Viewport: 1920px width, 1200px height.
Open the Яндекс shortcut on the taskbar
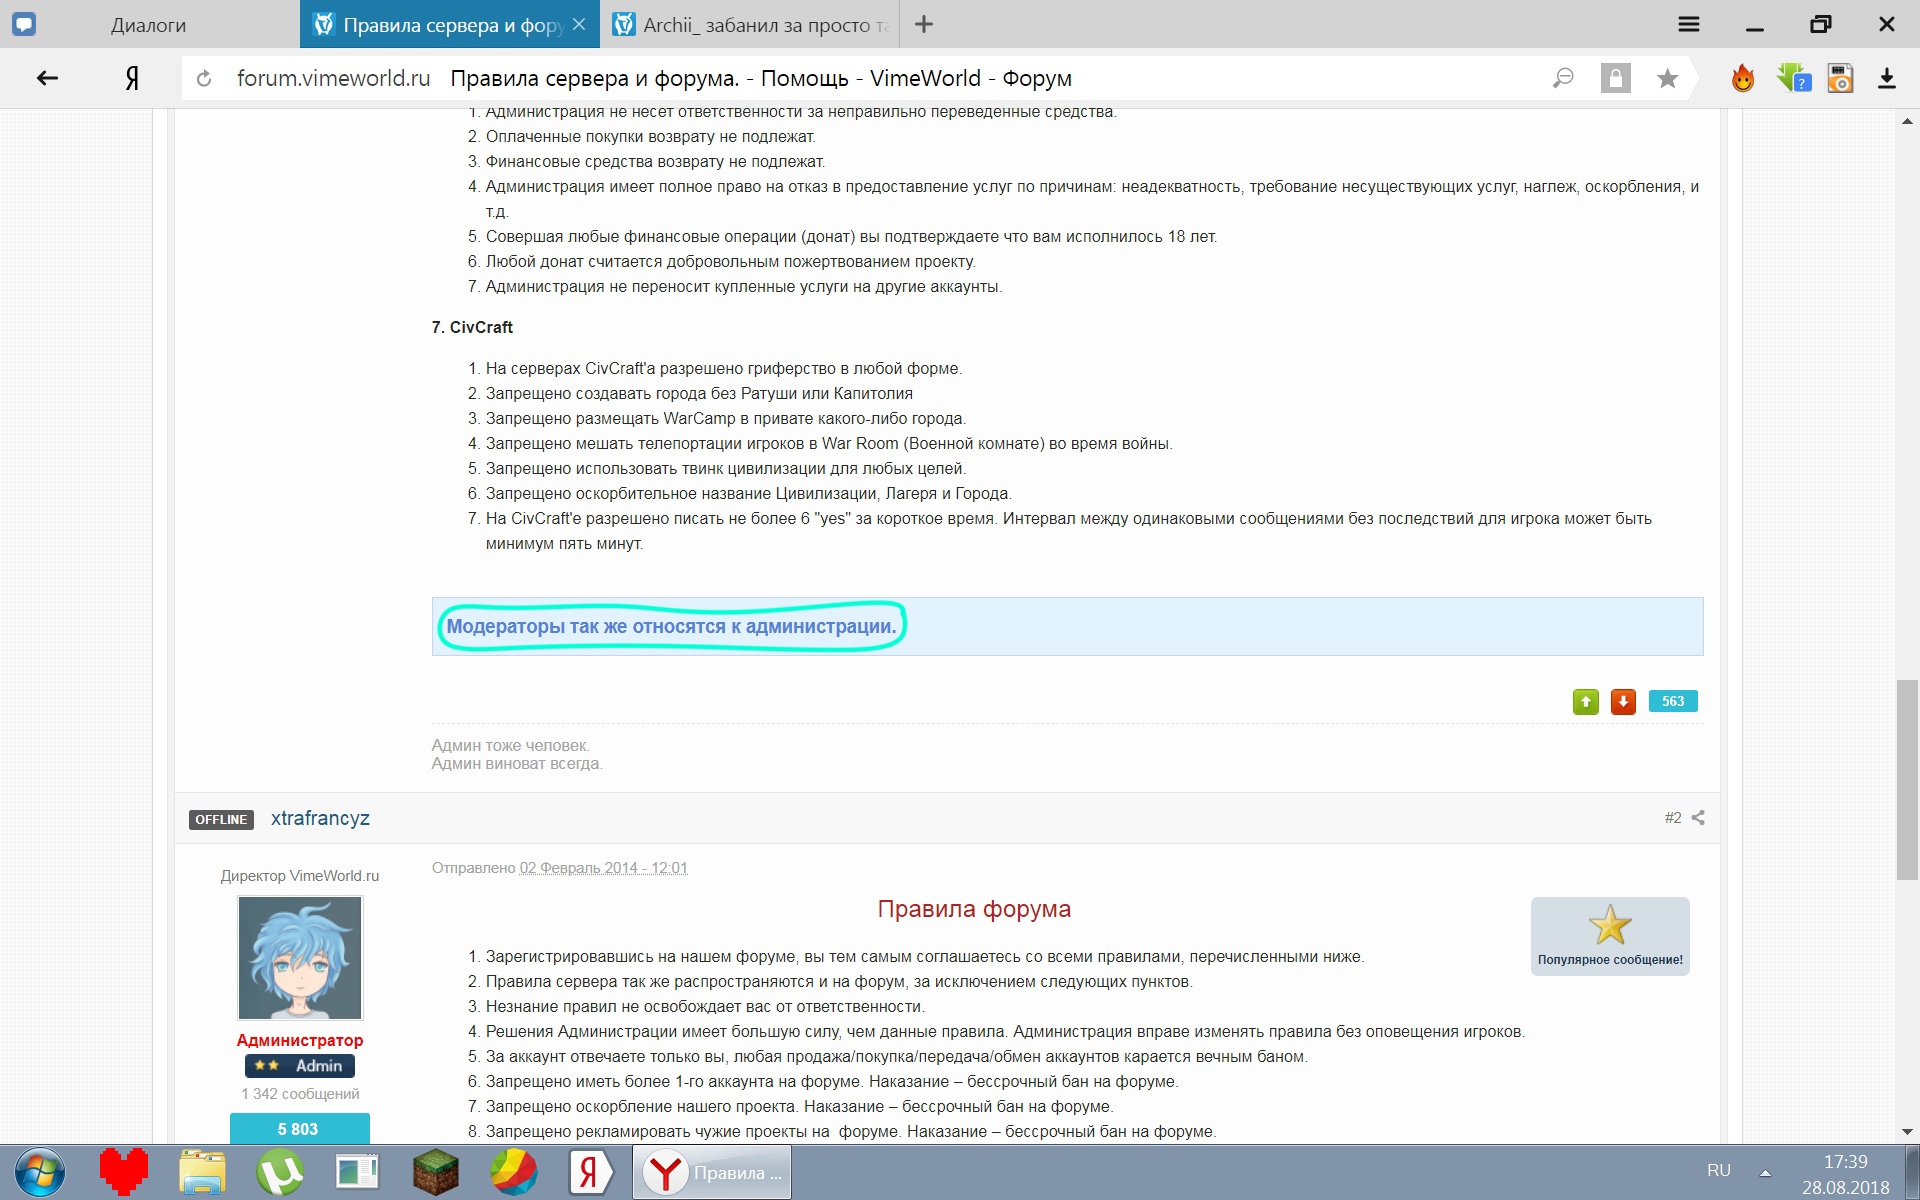(x=591, y=1172)
